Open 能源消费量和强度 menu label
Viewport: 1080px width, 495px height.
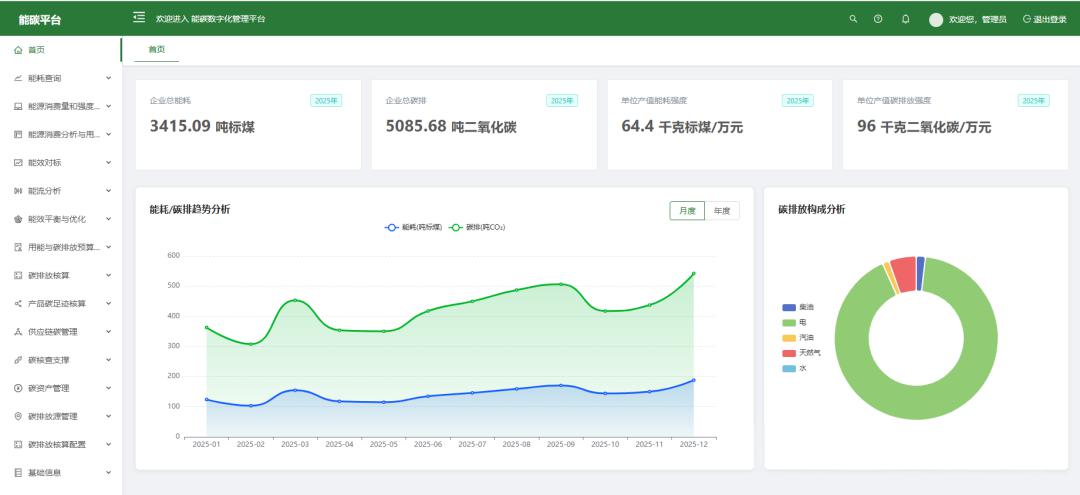(64, 107)
